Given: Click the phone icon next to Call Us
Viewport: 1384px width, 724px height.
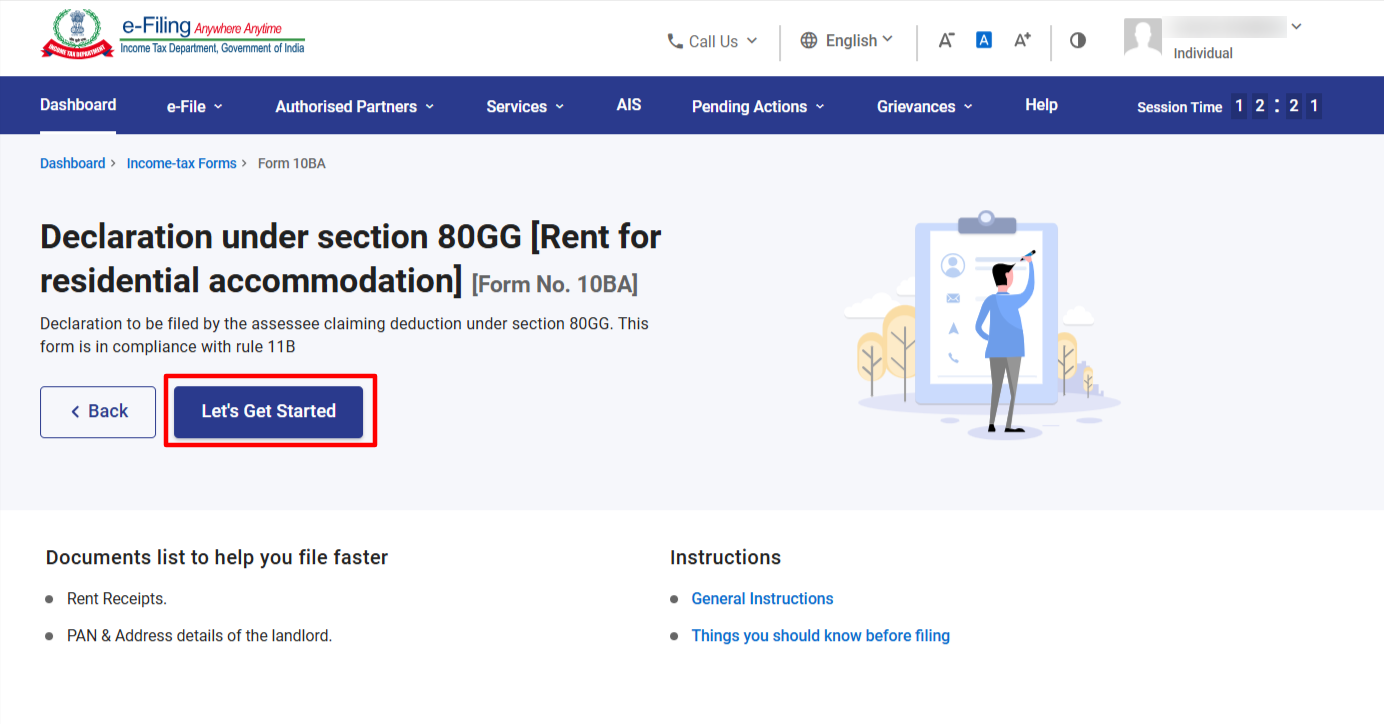Looking at the screenshot, I should [x=675, y=41].
